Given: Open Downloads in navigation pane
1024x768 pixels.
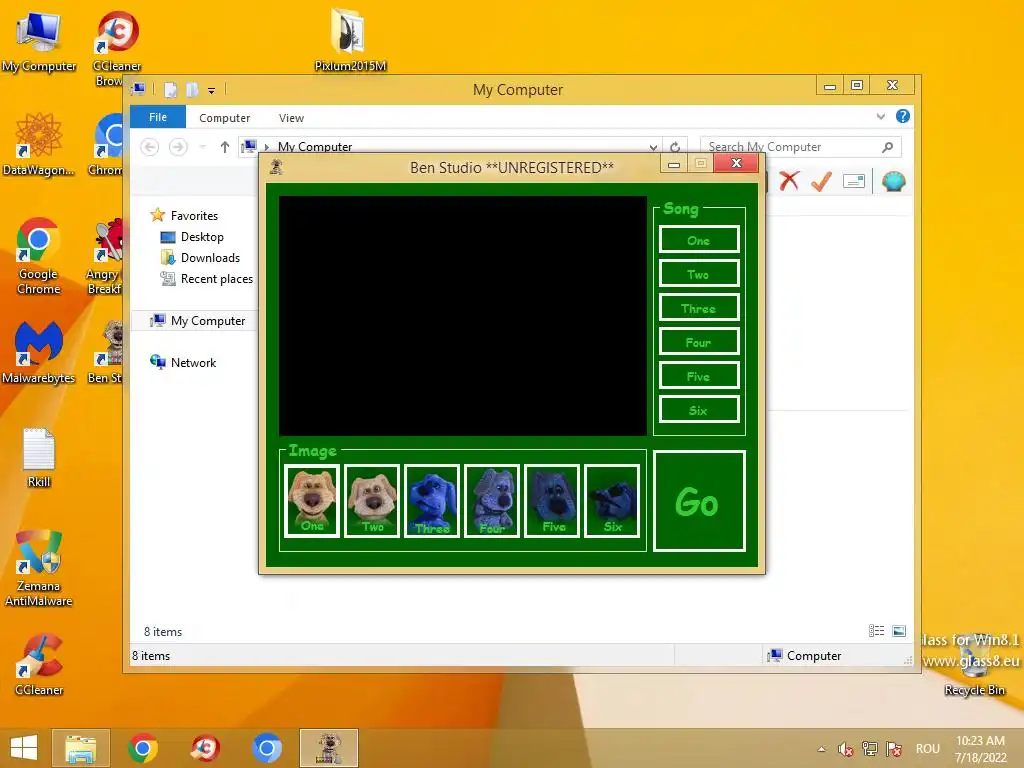Looking at the screenshot, I should 210,257.
